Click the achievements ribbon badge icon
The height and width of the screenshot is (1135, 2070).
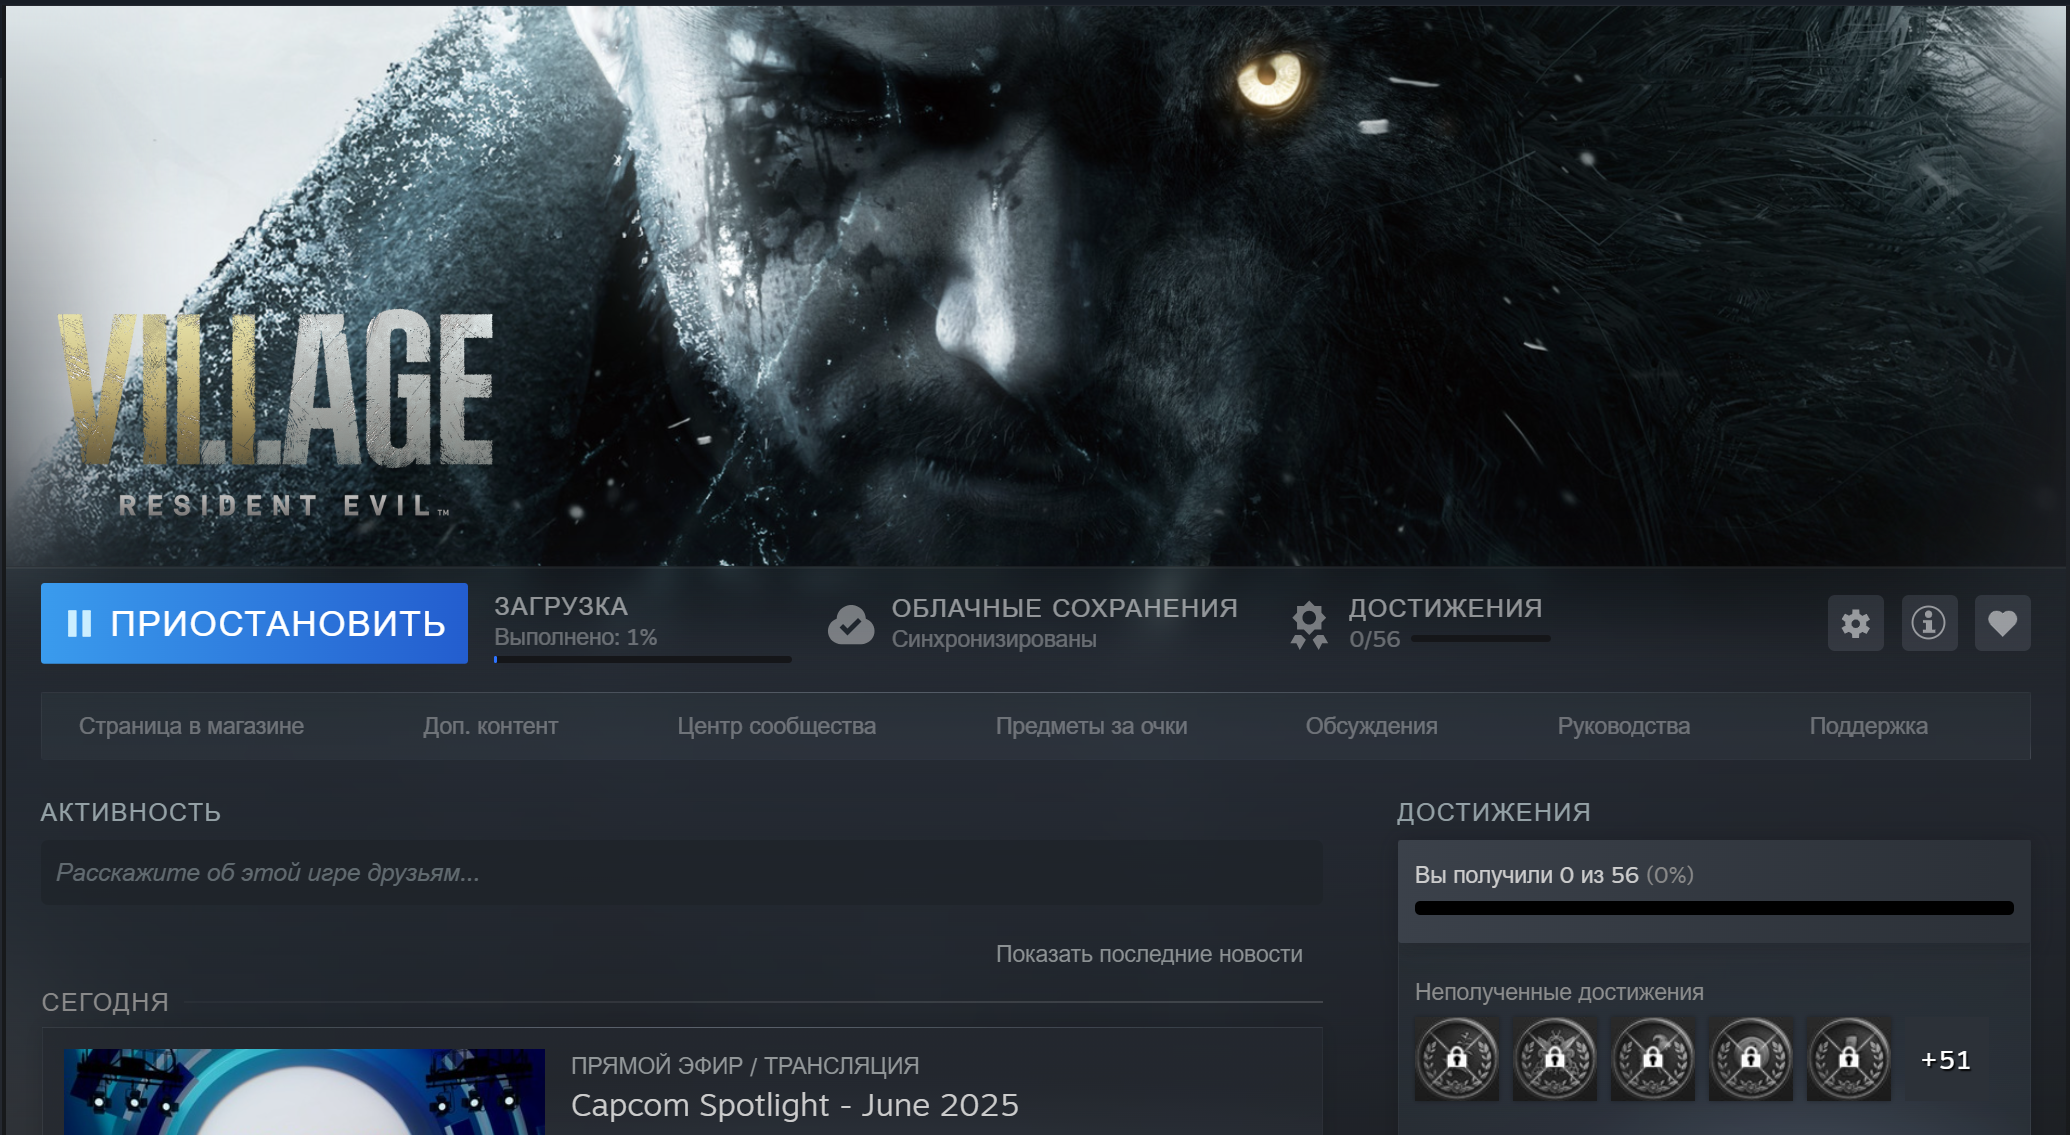coord(1309,625)
